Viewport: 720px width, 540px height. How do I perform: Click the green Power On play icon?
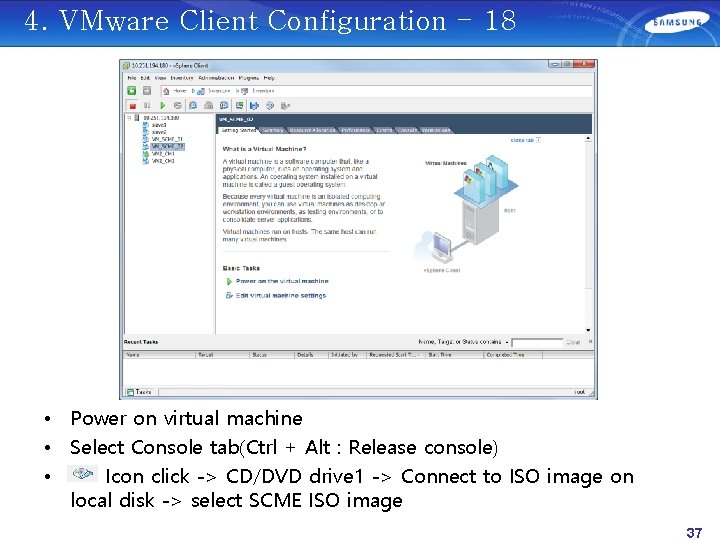click(163, 106)
